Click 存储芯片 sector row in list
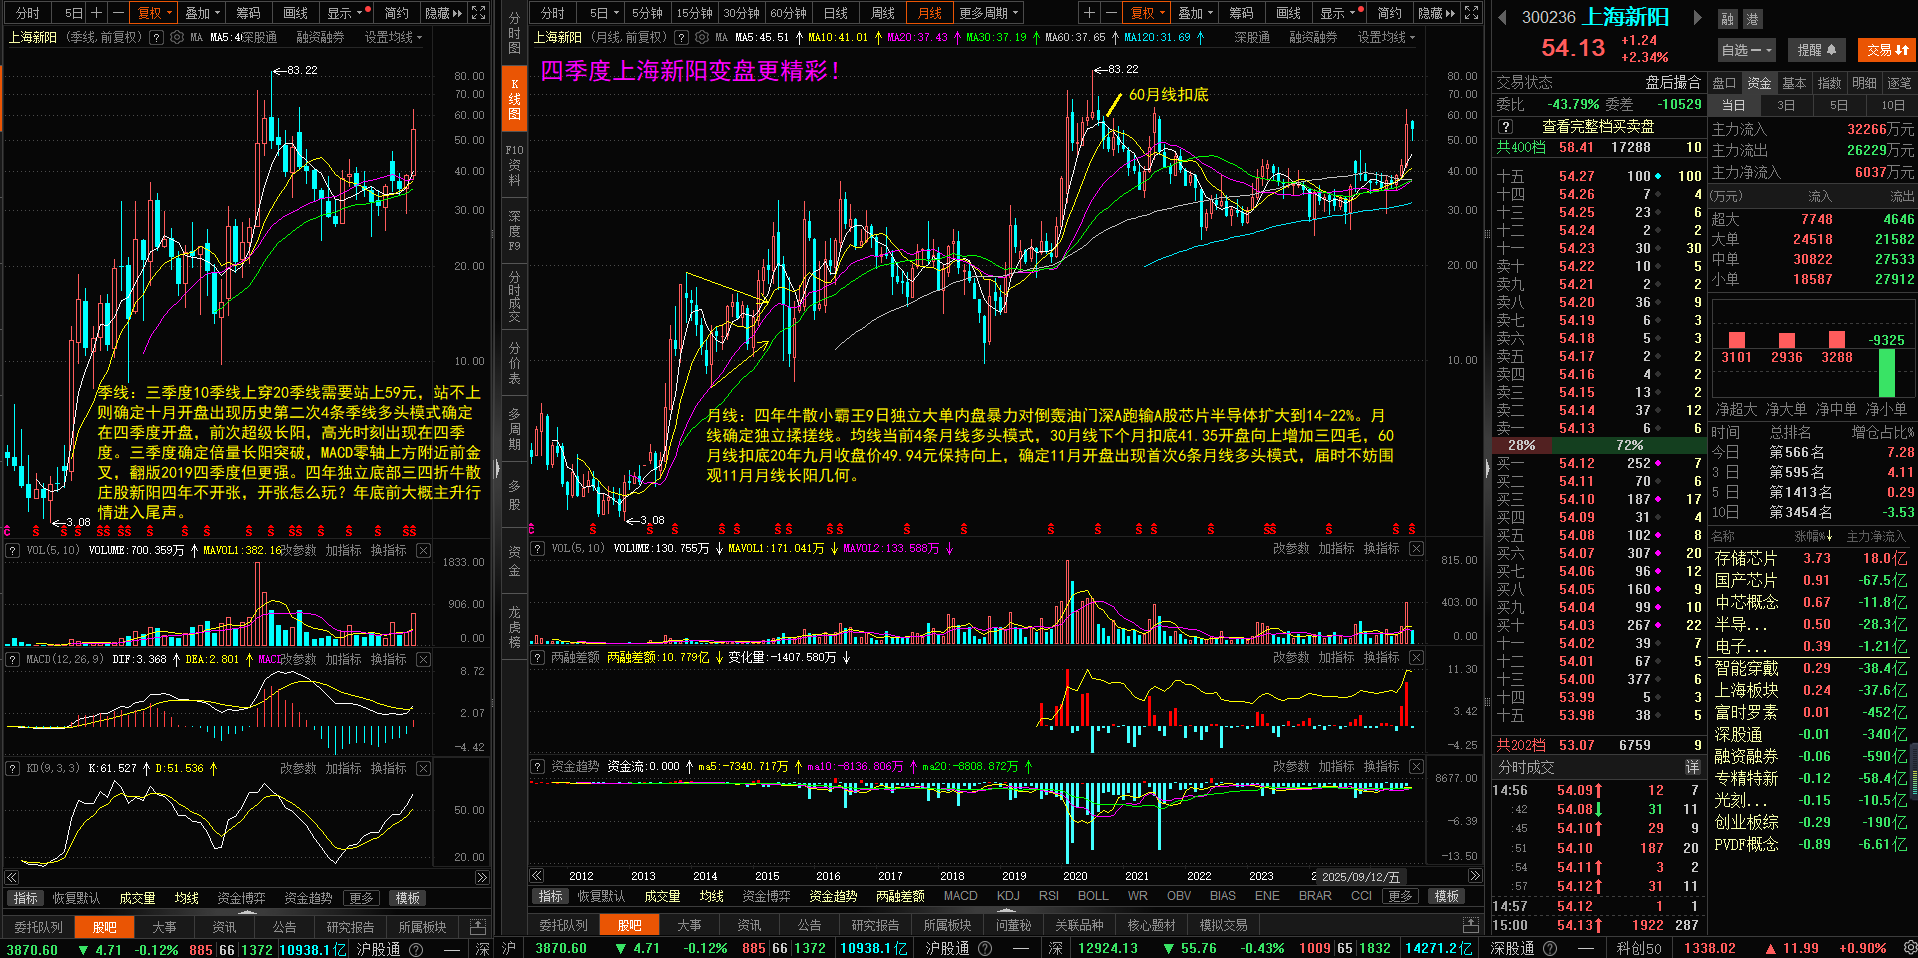 coord(1811,558)
